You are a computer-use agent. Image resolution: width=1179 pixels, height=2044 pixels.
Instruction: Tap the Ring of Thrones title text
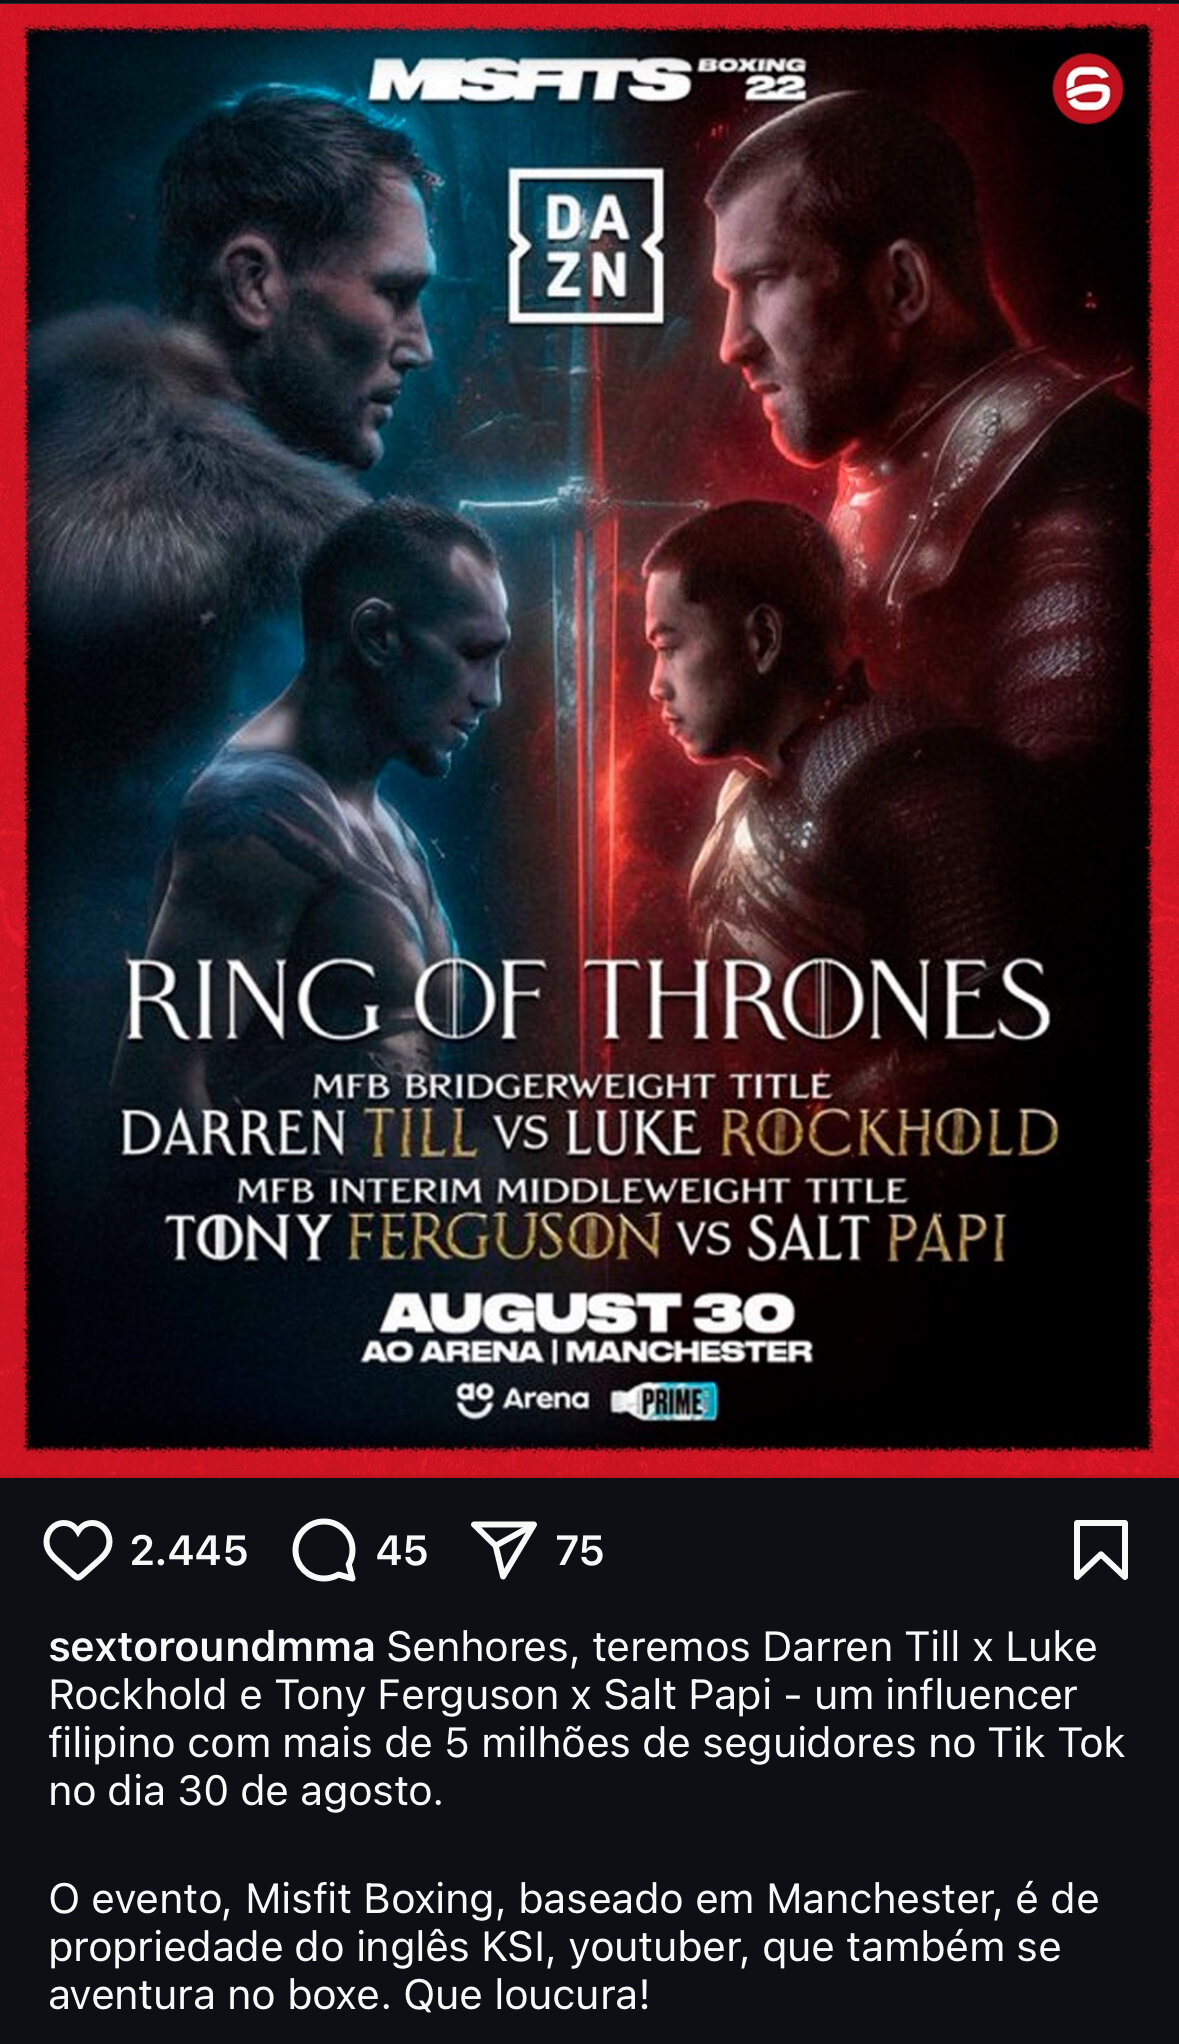pos(587,1000)
